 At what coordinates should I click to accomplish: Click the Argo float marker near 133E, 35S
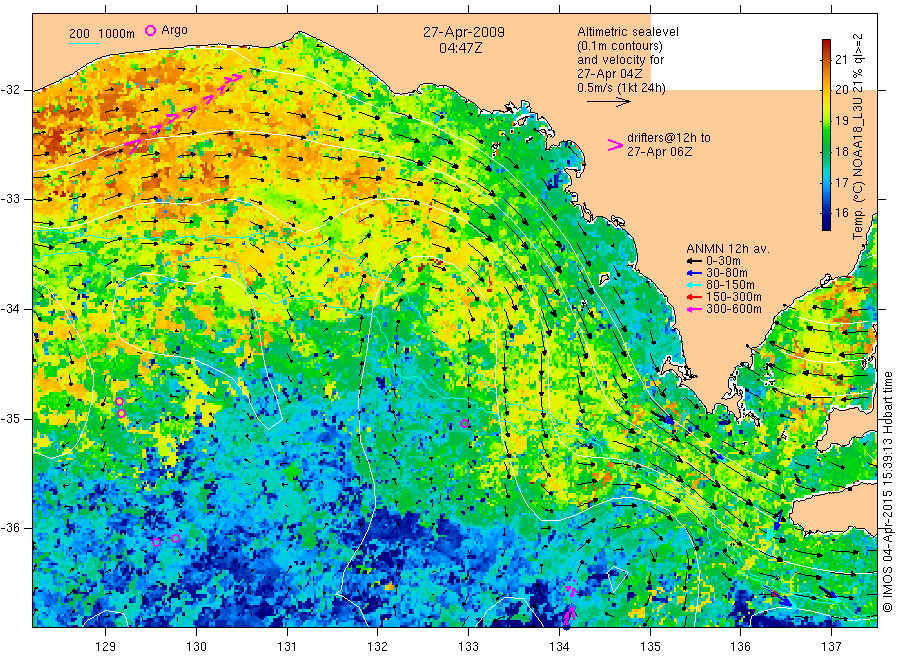click(x=465, y=424)
